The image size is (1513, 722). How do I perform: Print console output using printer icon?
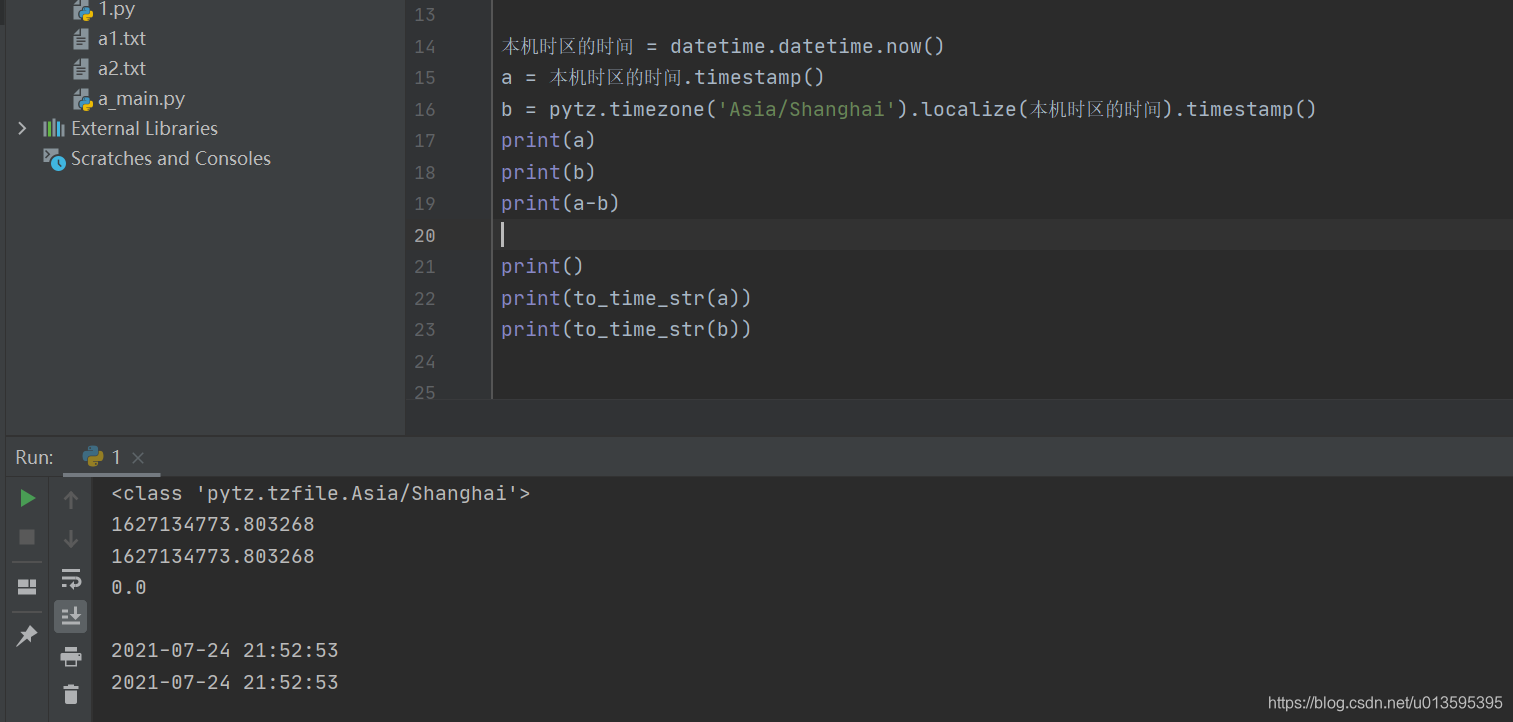tap(70, 656)
